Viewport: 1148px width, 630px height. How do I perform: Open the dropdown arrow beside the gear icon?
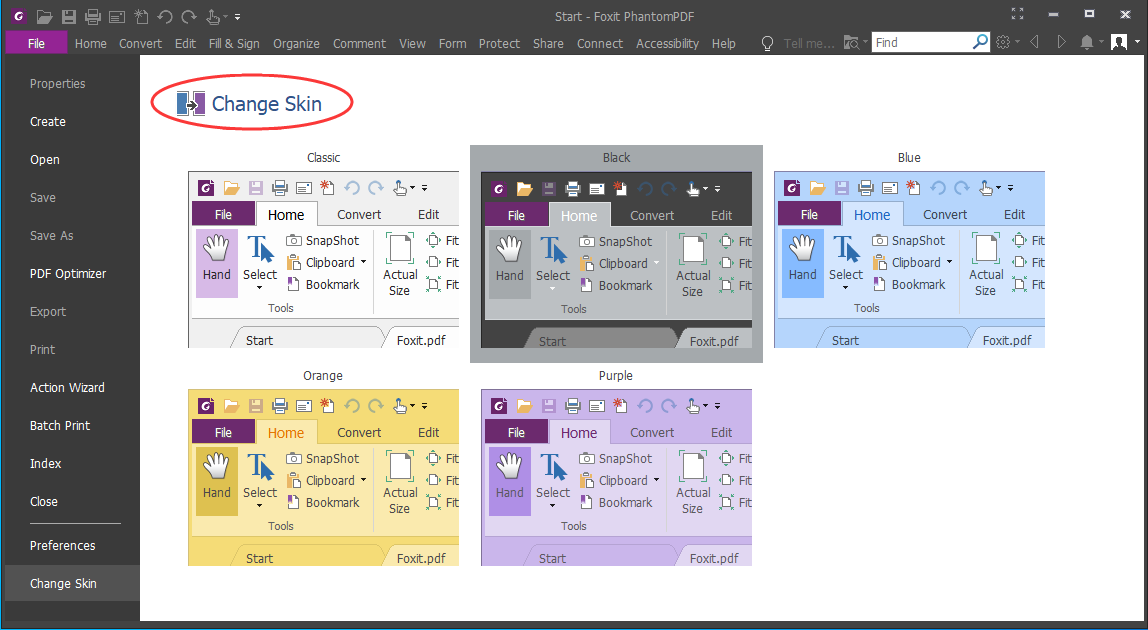[x=1018, y=42]
